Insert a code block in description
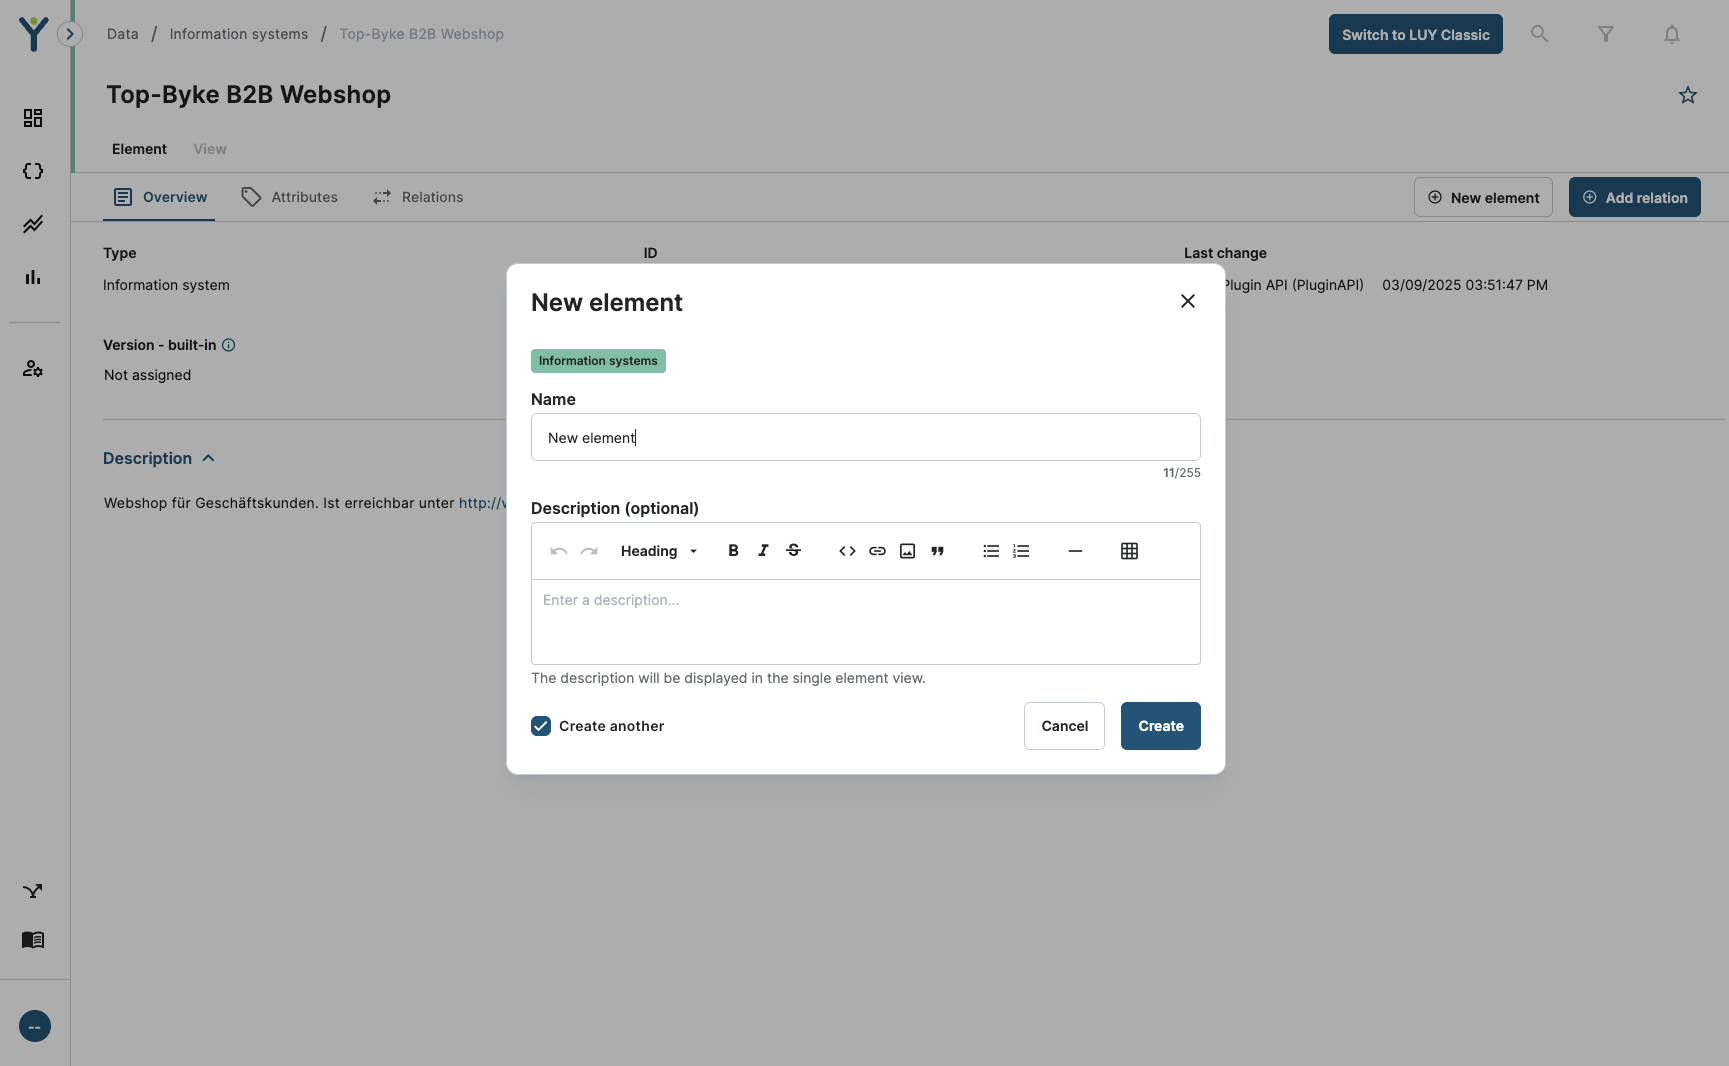Viewport: 1729px width, 1066px height. pyautogui.click(x=847, y=551)
